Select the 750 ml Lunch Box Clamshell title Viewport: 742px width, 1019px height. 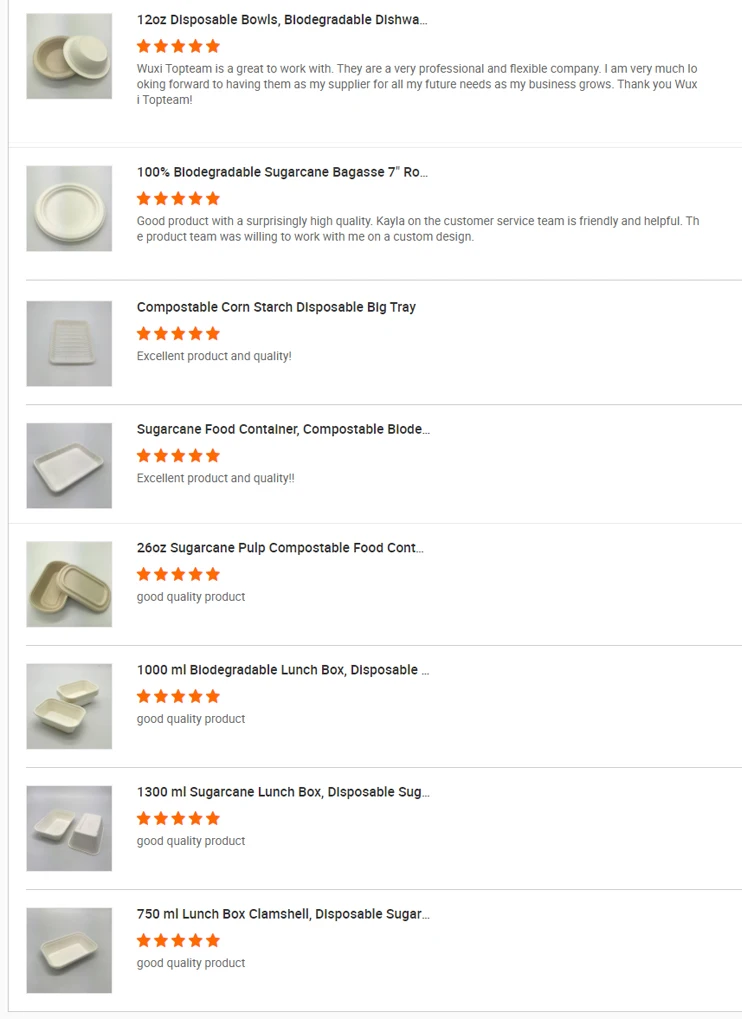(283, 914)
